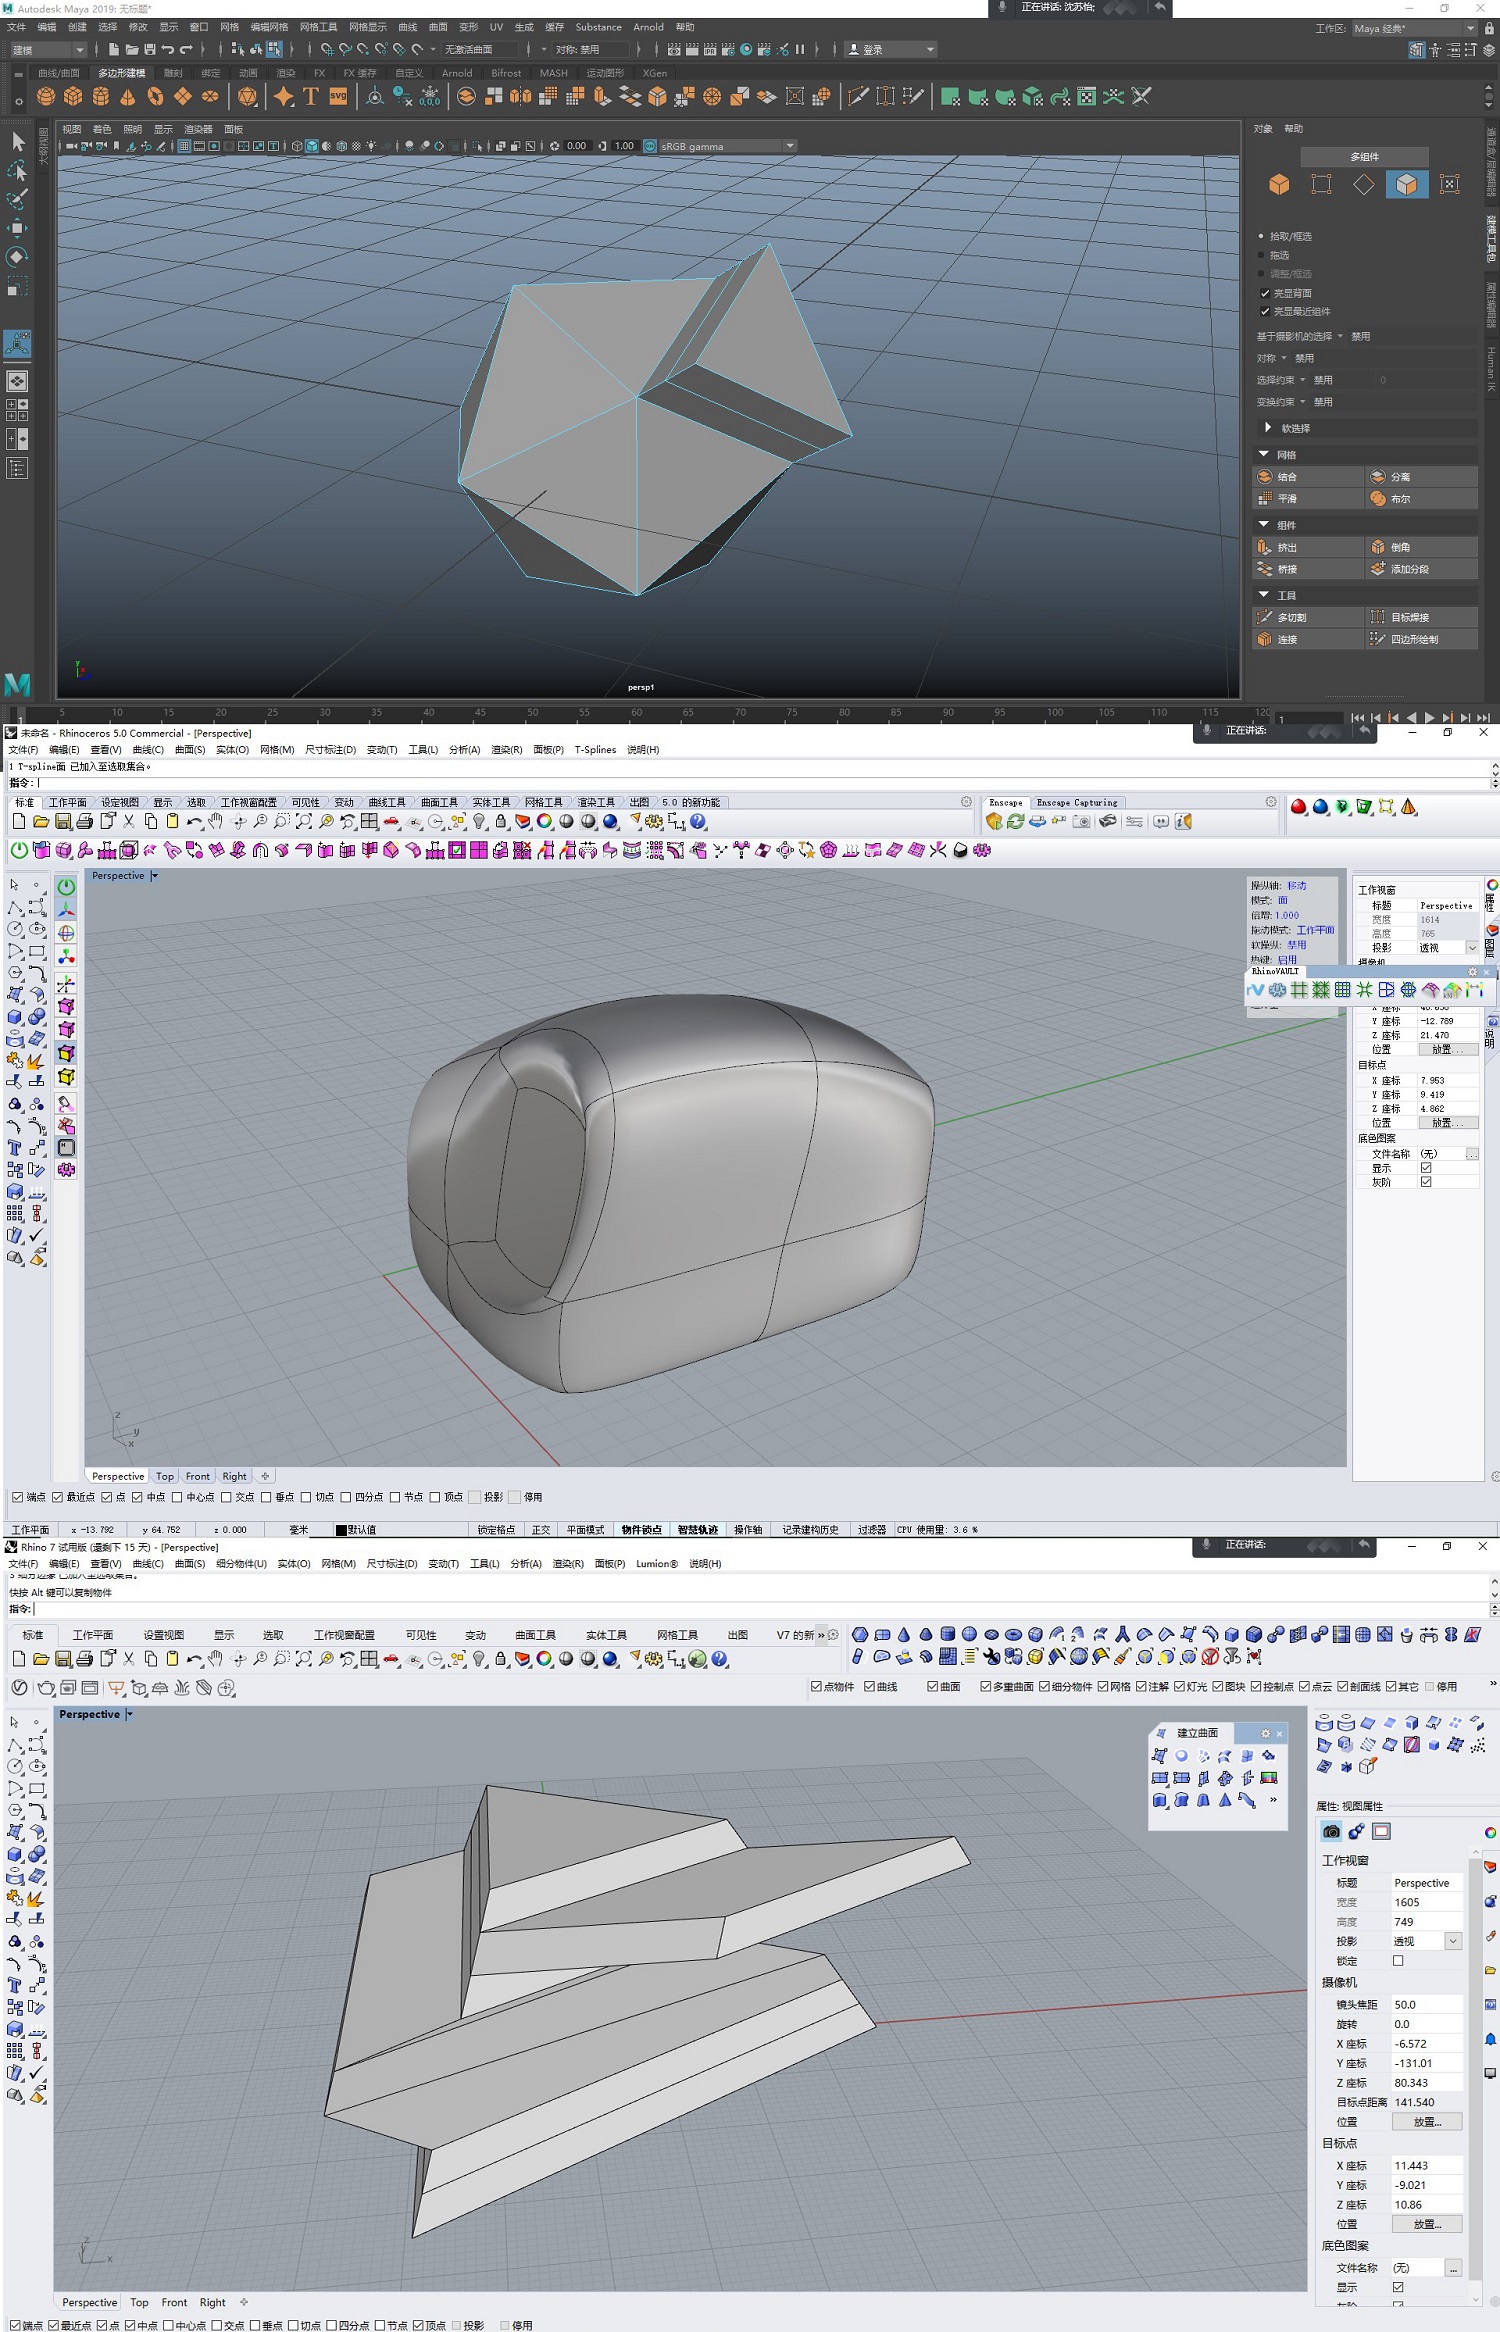The image size is (1500, 2332).
Task: Toggle 点物件 selection filter in Rhino 7
Action: (x=816, y=1686)
